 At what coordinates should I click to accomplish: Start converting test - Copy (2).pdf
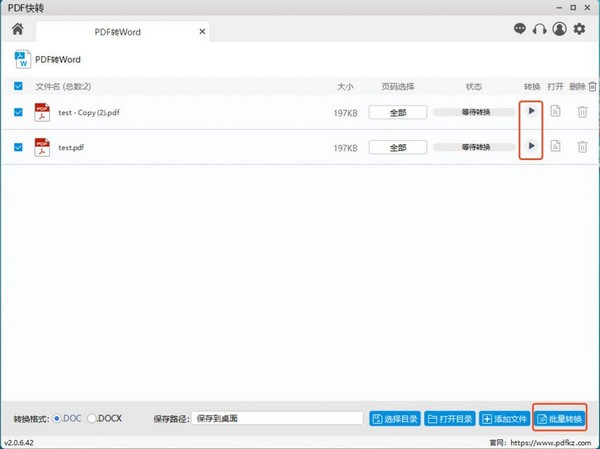click(x=531, y=111)
